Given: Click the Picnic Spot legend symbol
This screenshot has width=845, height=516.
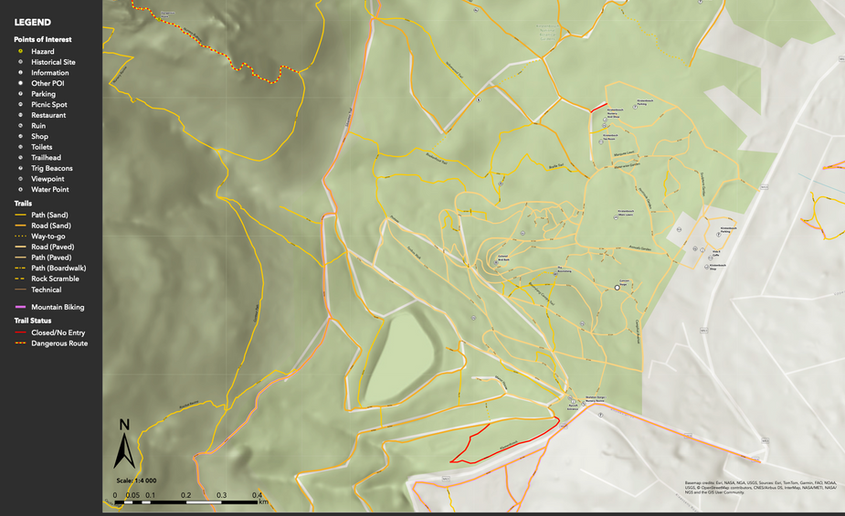Looking at the screenshot, I should click(x=20, y=104).
